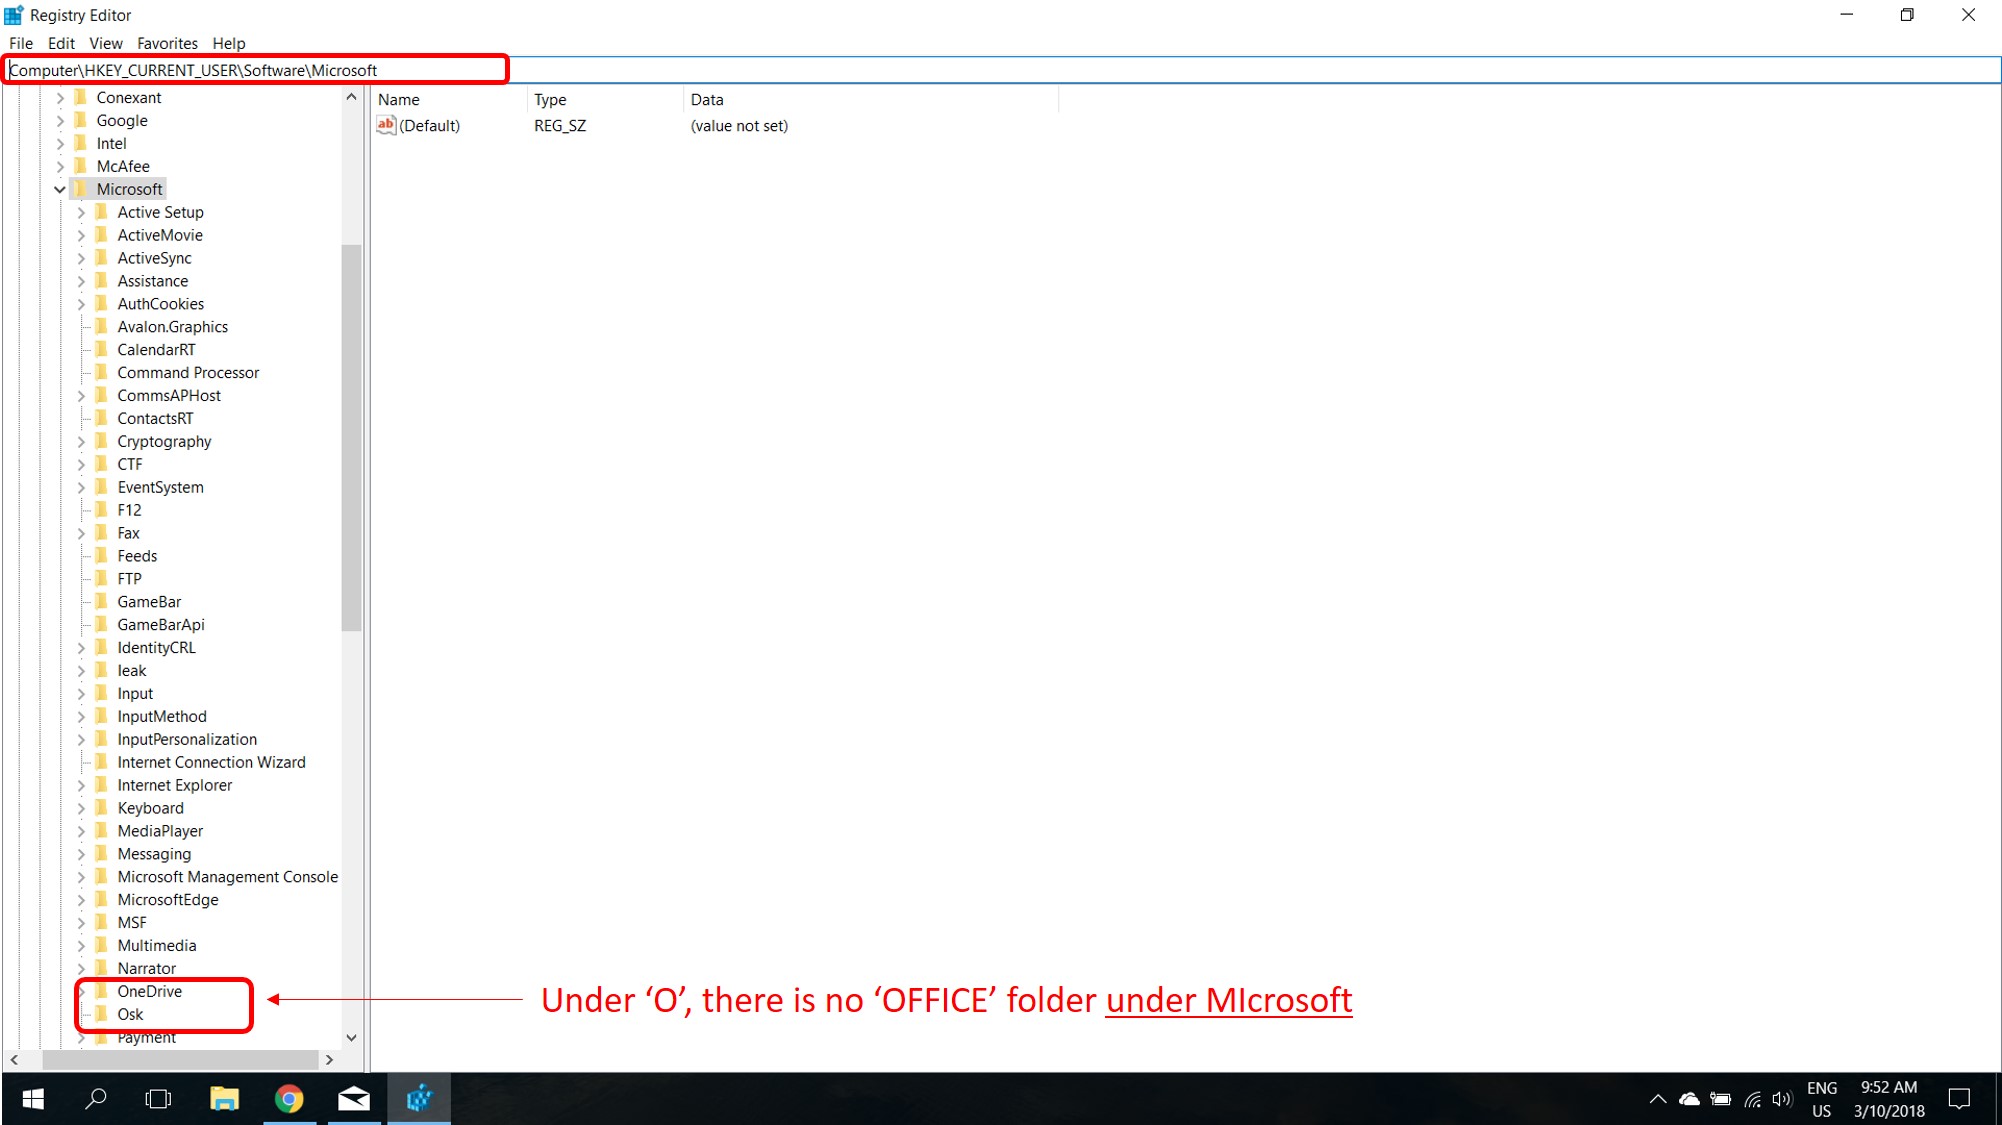Click tree pane scroll down arrow
Screen dimensions: 2002x1125
tap(351, 1038)
